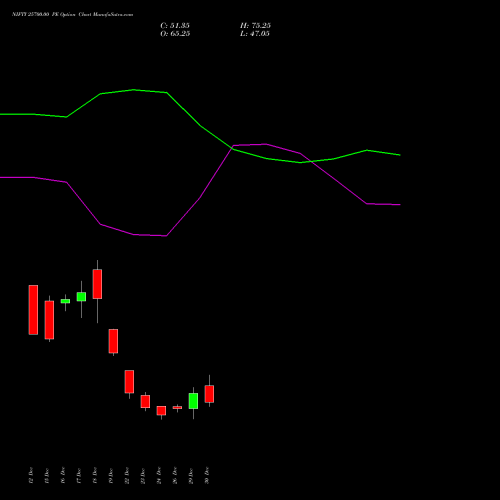Click the '26 Dec' date axis label
Image resolution: width=500 pixels, height=500 pixels.
(x=175, y=475)
